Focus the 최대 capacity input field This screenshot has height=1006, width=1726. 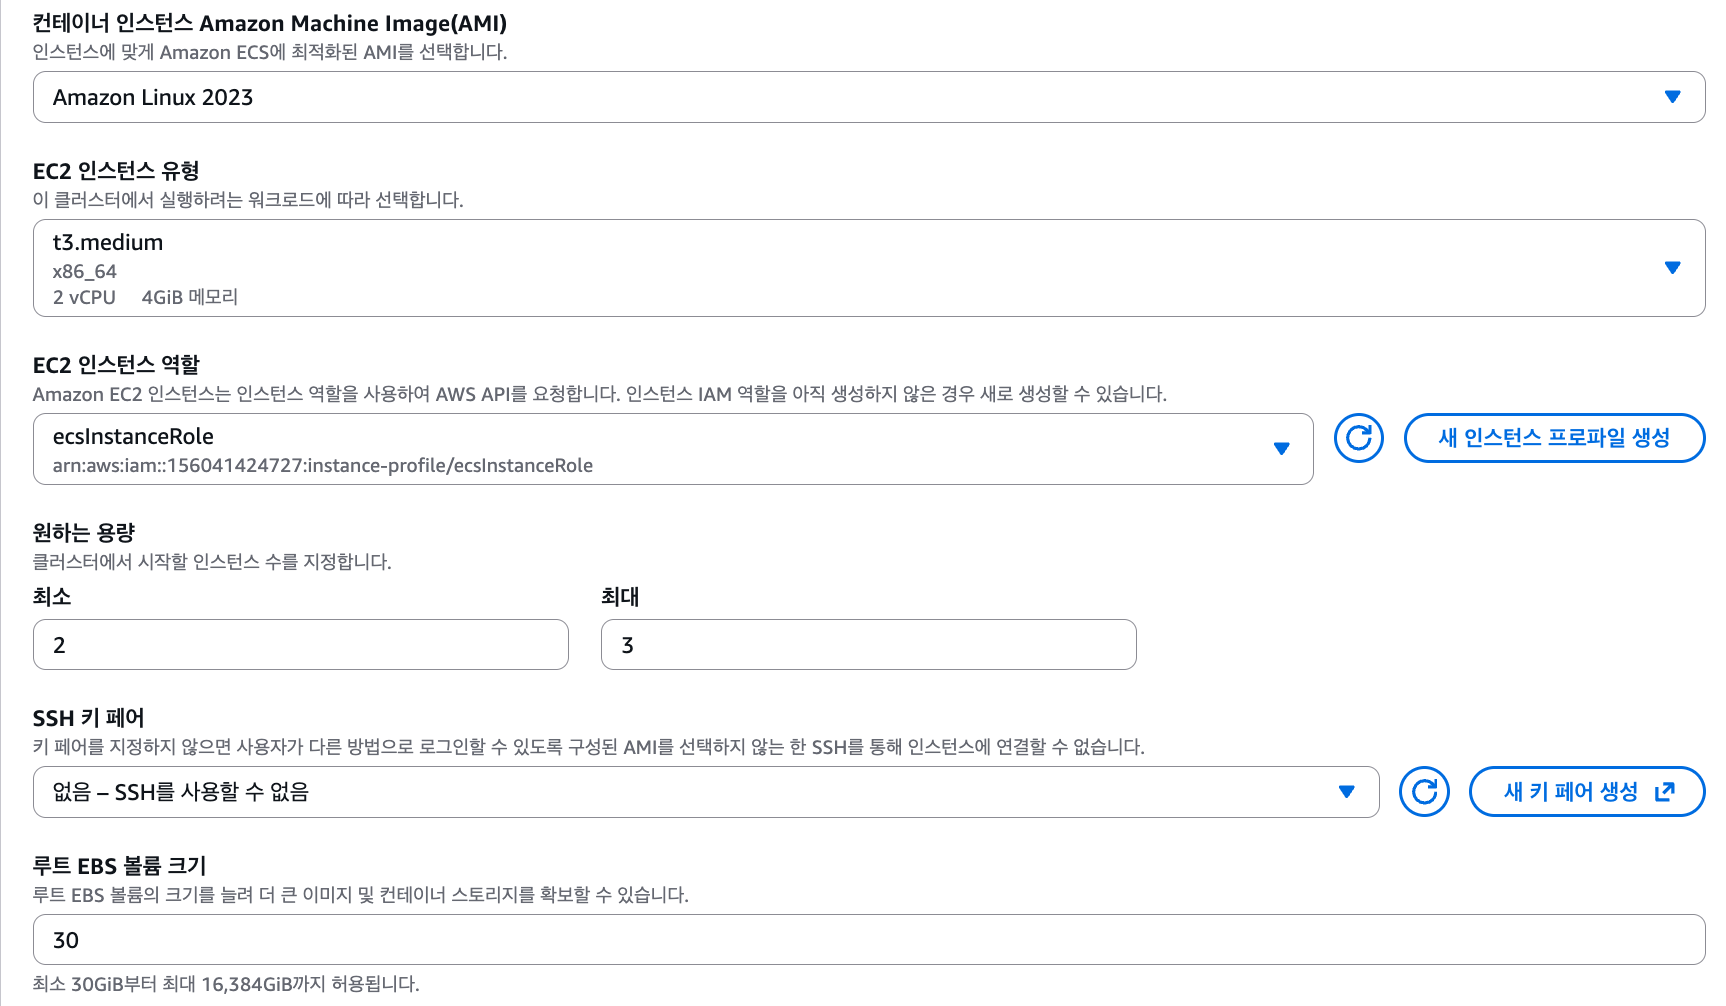868,645
